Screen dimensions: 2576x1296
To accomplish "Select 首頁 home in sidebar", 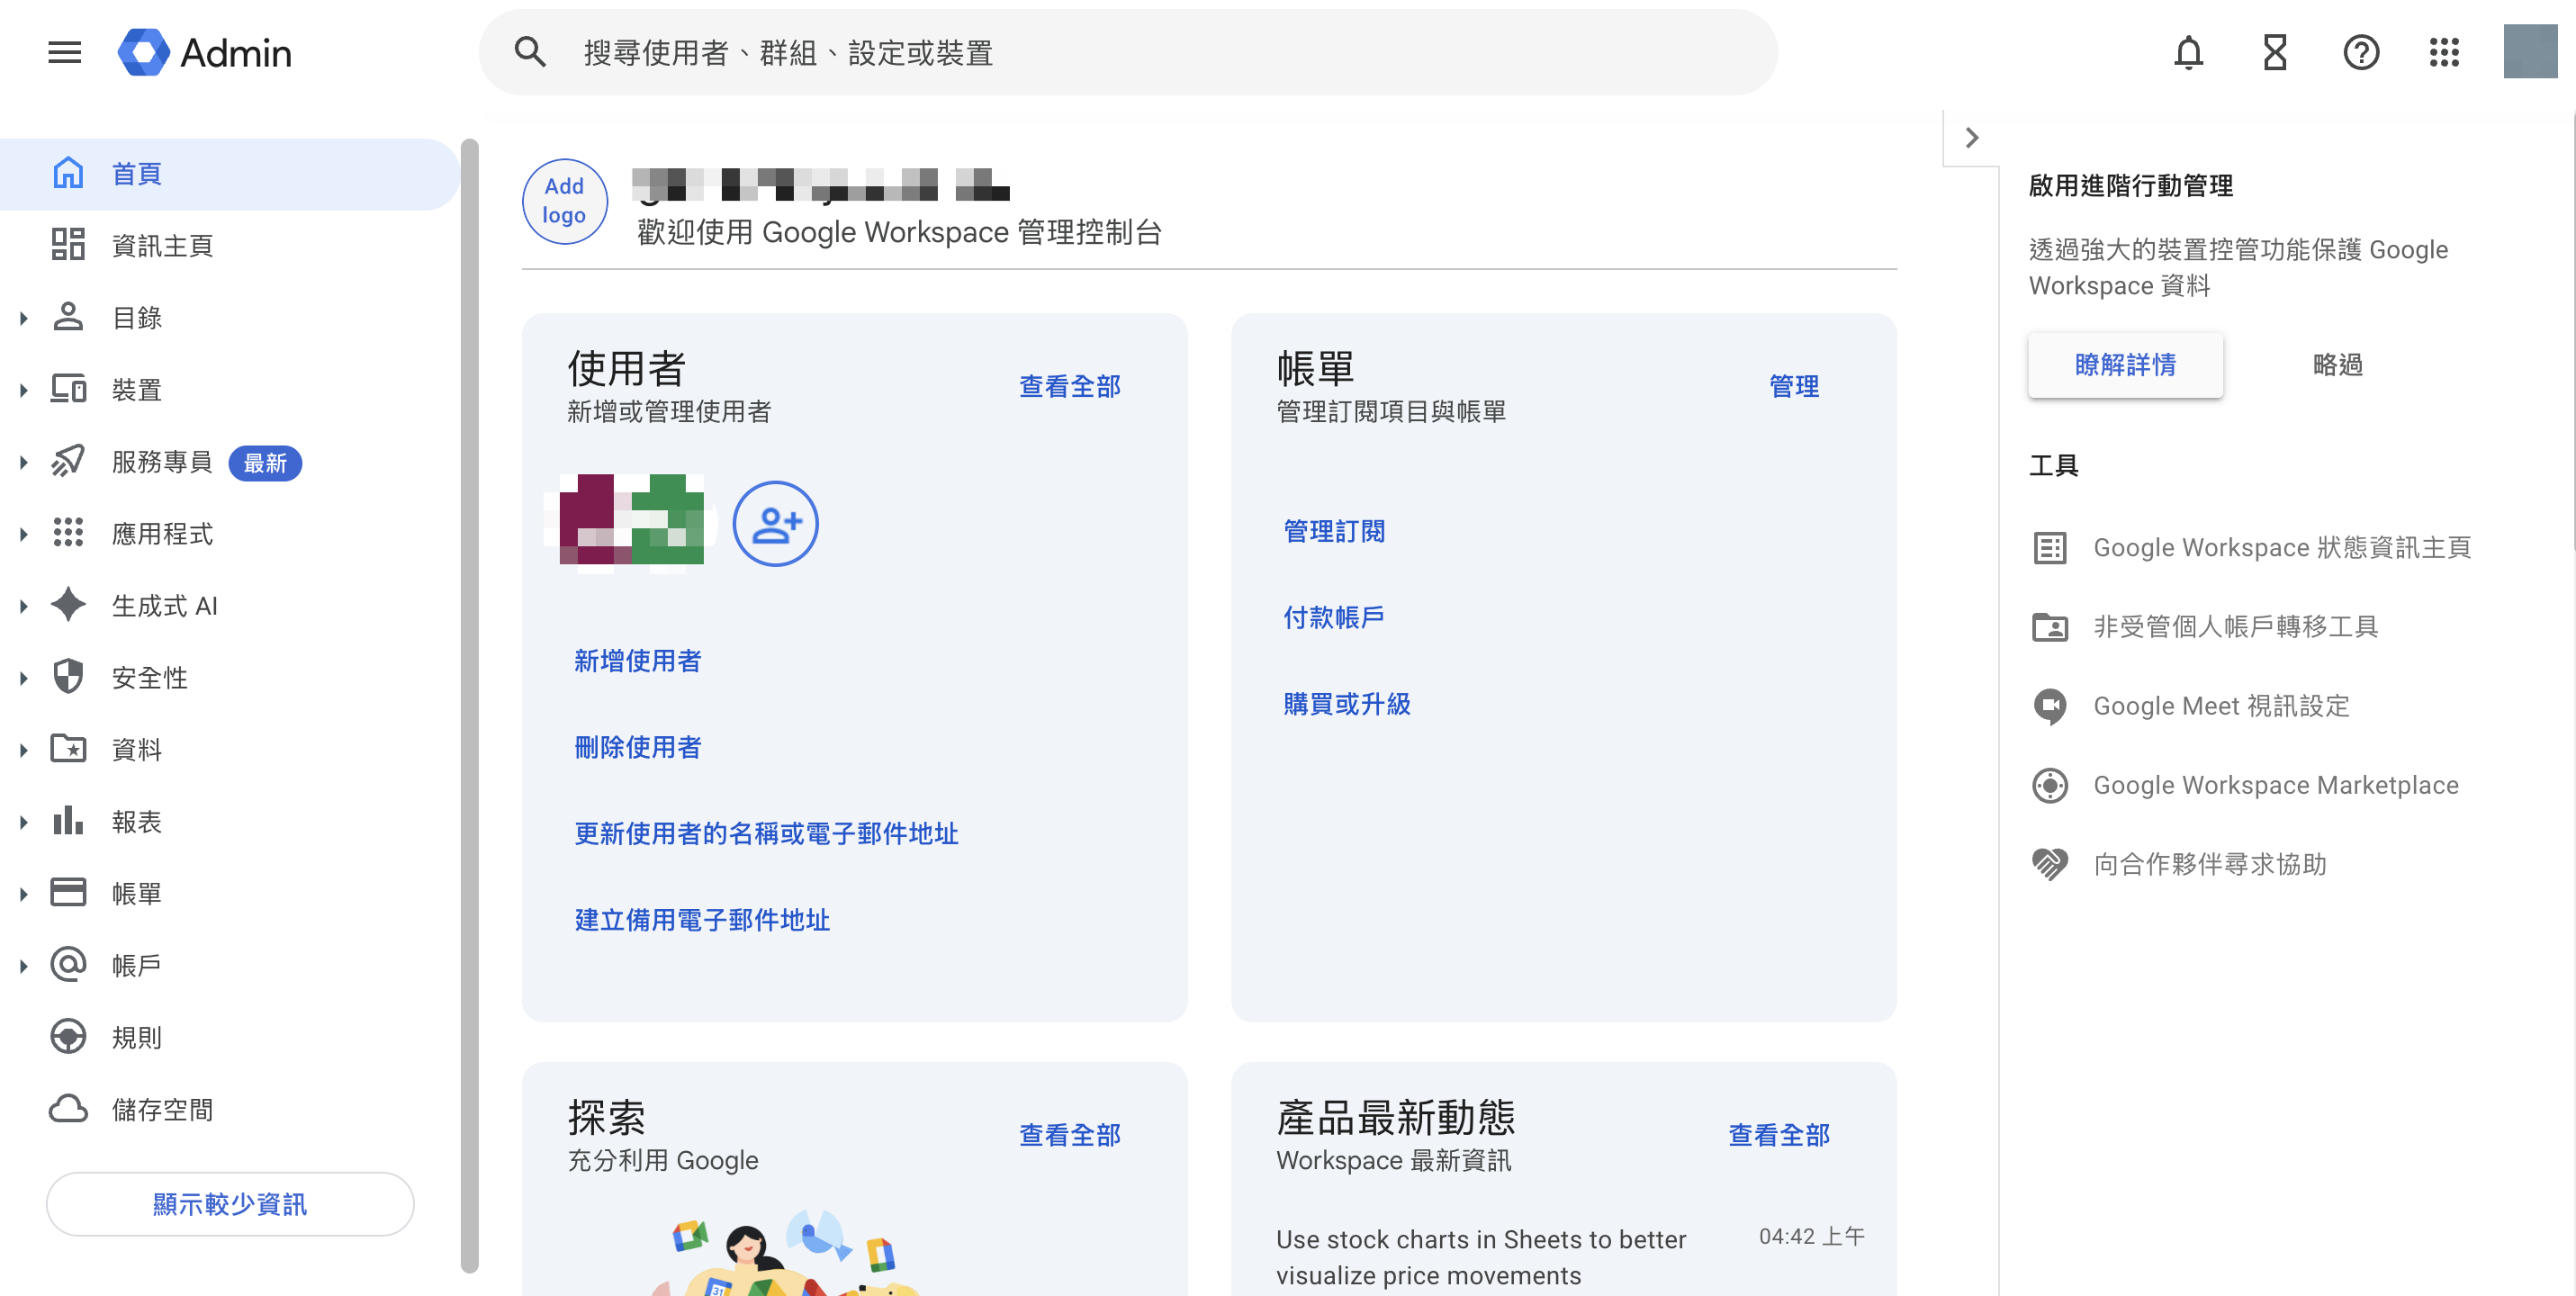I will point(230,174).
